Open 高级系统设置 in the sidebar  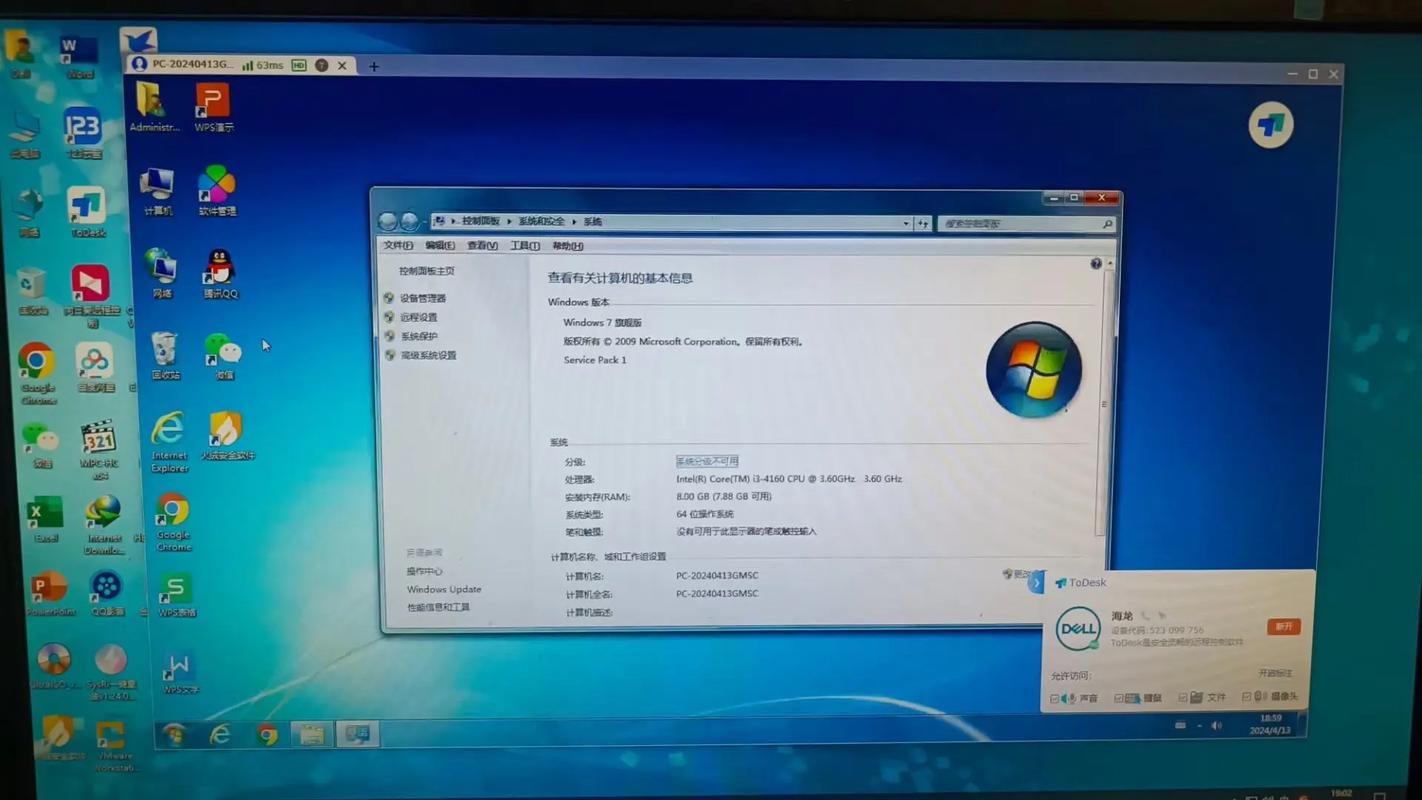pos(429,355)
